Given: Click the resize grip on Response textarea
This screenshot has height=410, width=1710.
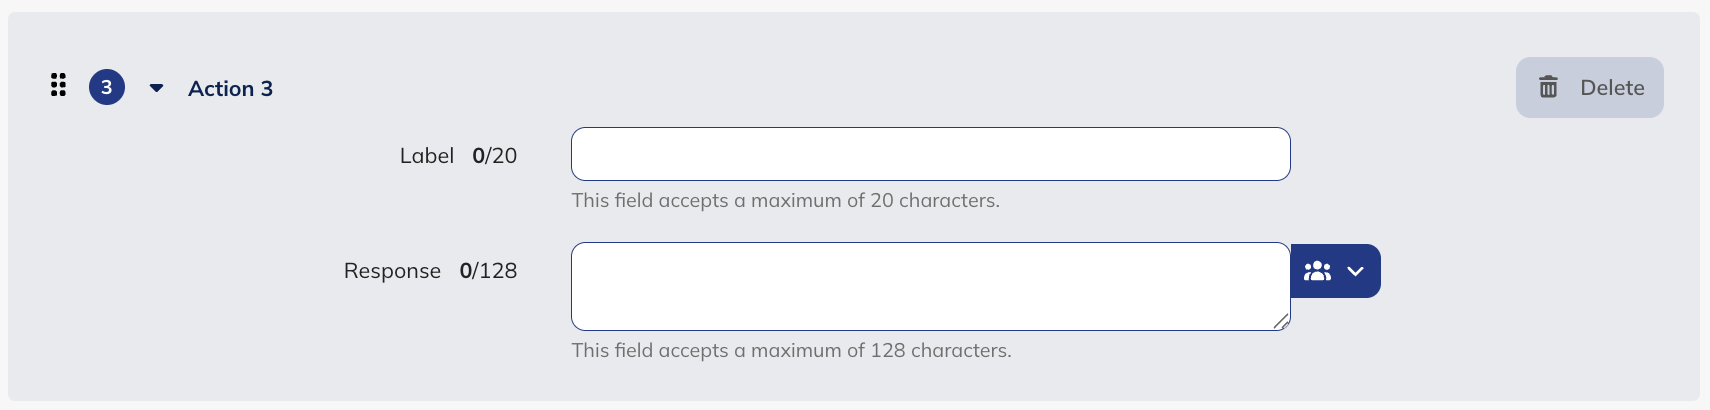Looking at the screenshot, I should (1281, 321).
